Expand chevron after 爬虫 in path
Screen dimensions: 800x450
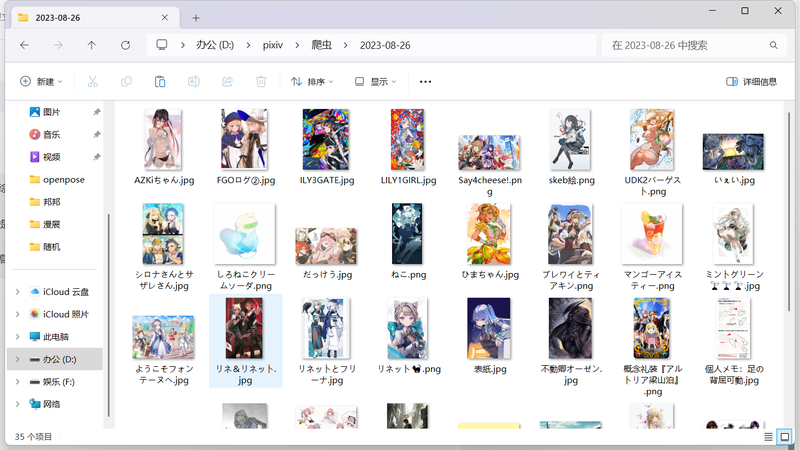click(x=345, y=45)
